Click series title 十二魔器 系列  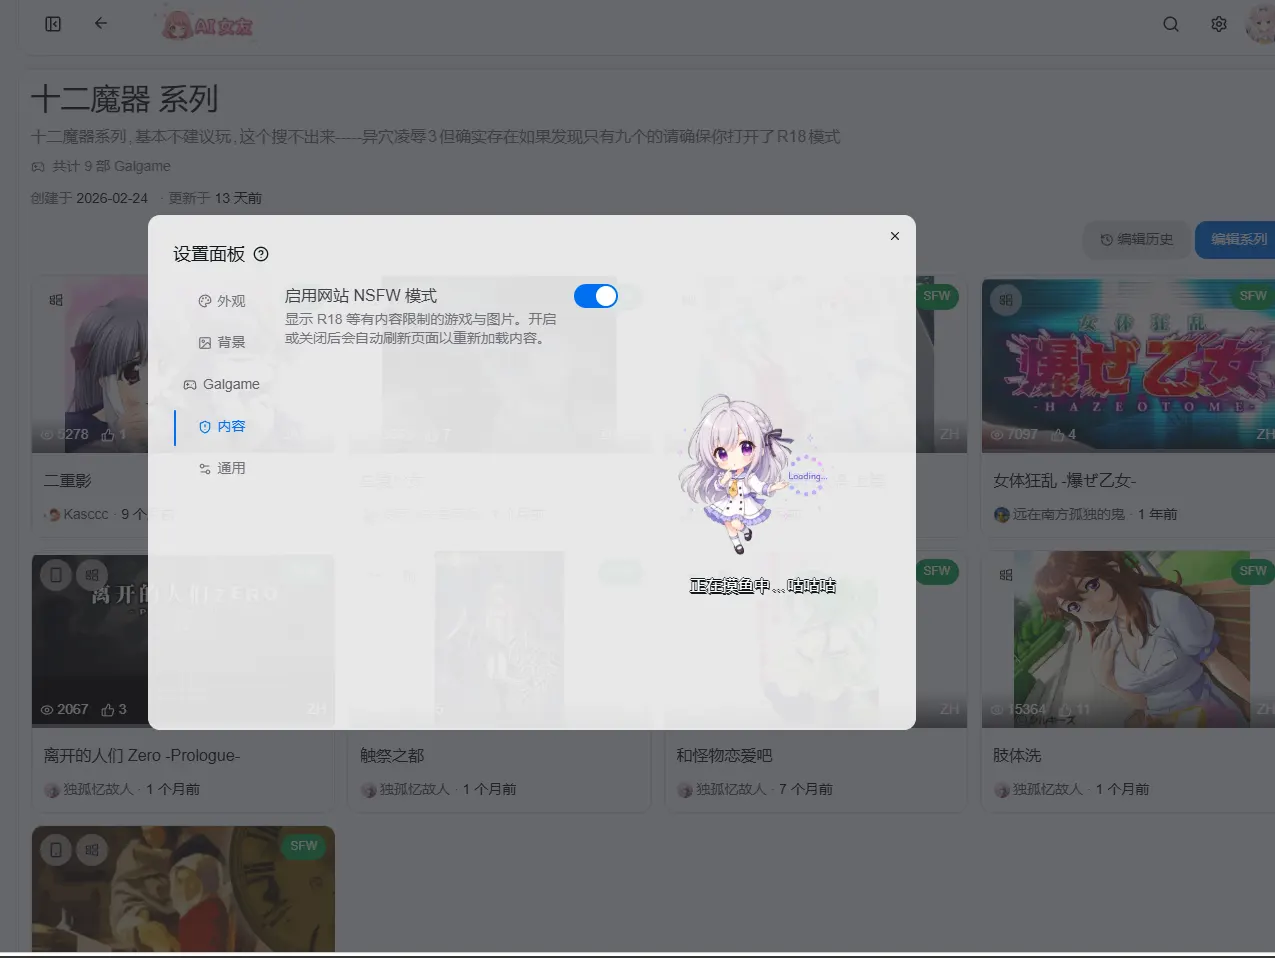[125, 99]
